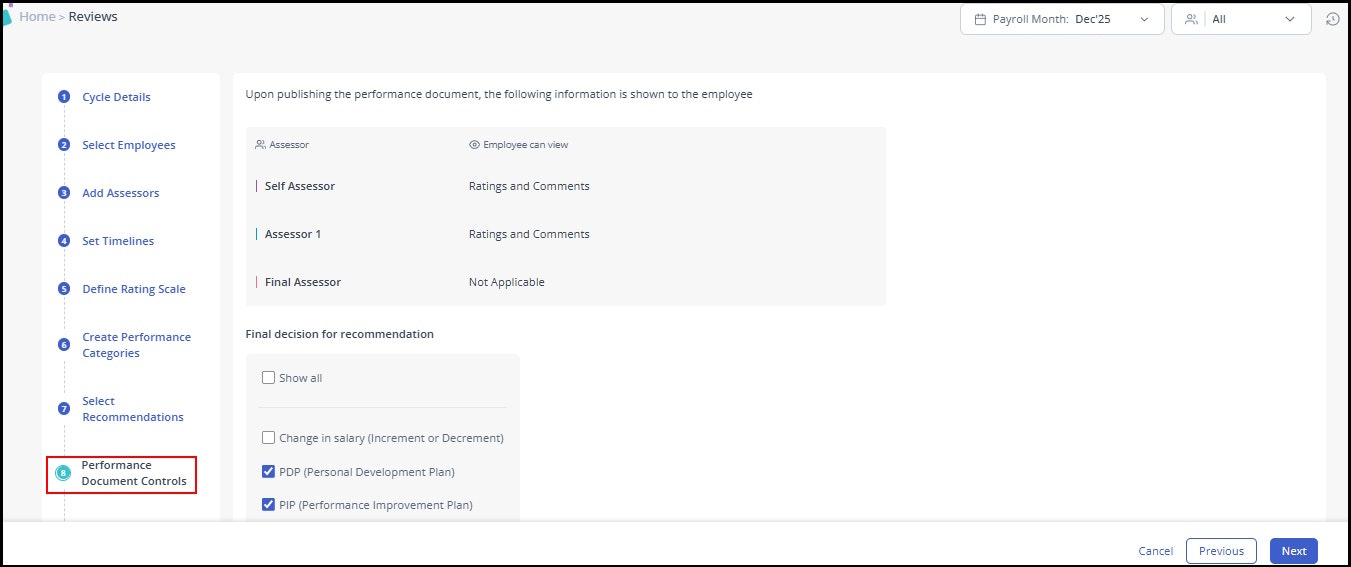Open Create Performance Categories step

click(x=136, y=345)
